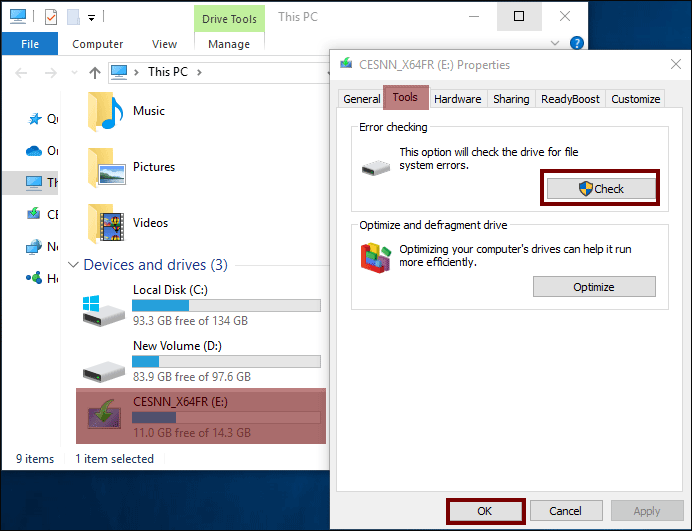Viewport: 692px width, 531px height.
Task: Click the Properties title bar drive icon
Action: [346, 64]
